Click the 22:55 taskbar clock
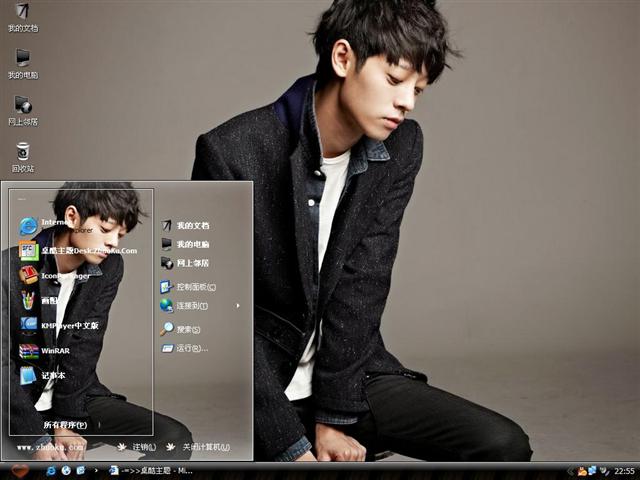The image size is (640, 480). coord(624,471)
